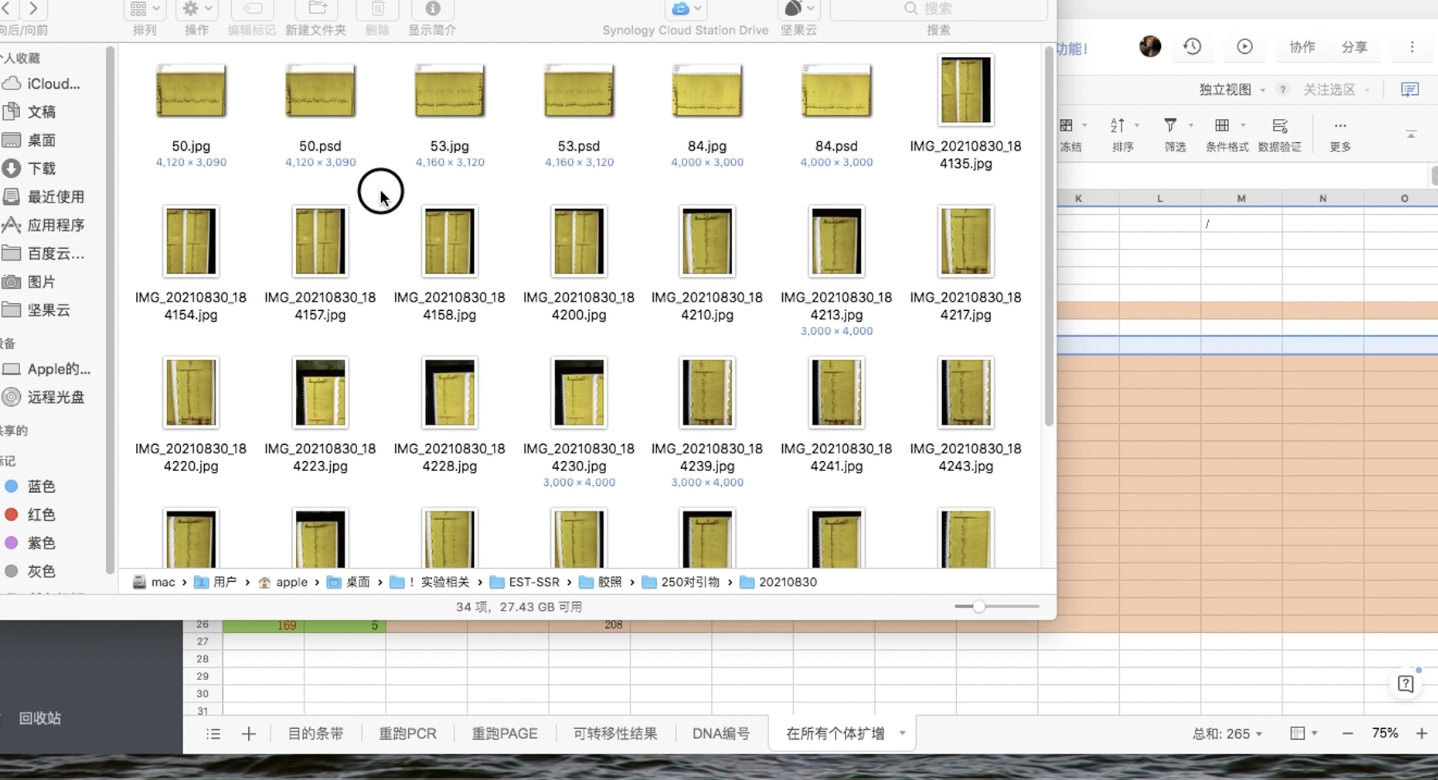
Task: Click the edit tags (编辑标记) toolbar icon
Action: pyautogui.click(x=252, y=9)
